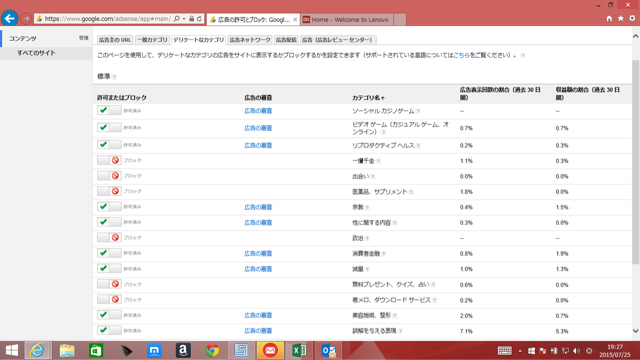Toggle allow/block for ビデオゲーム category
This screenshot has width=640, height=360.
pos(109,127)
